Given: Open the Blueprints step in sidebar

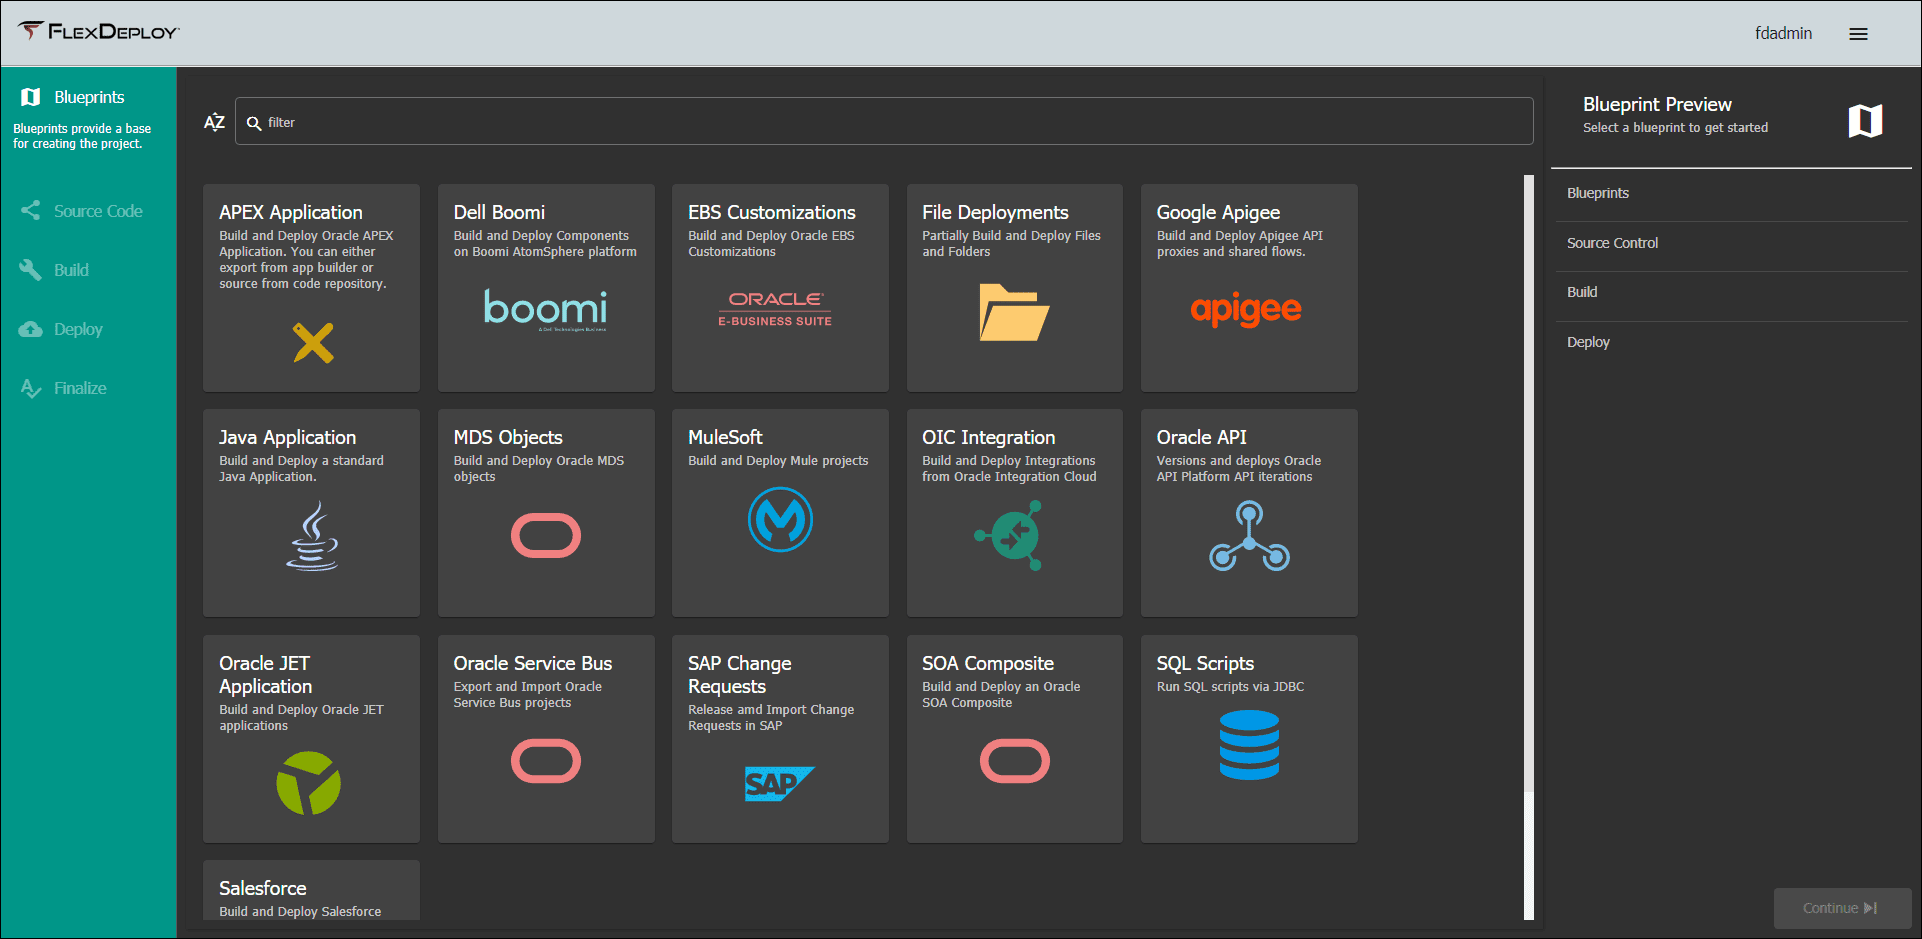Looking at the screenshot, I should coord(89,97).
